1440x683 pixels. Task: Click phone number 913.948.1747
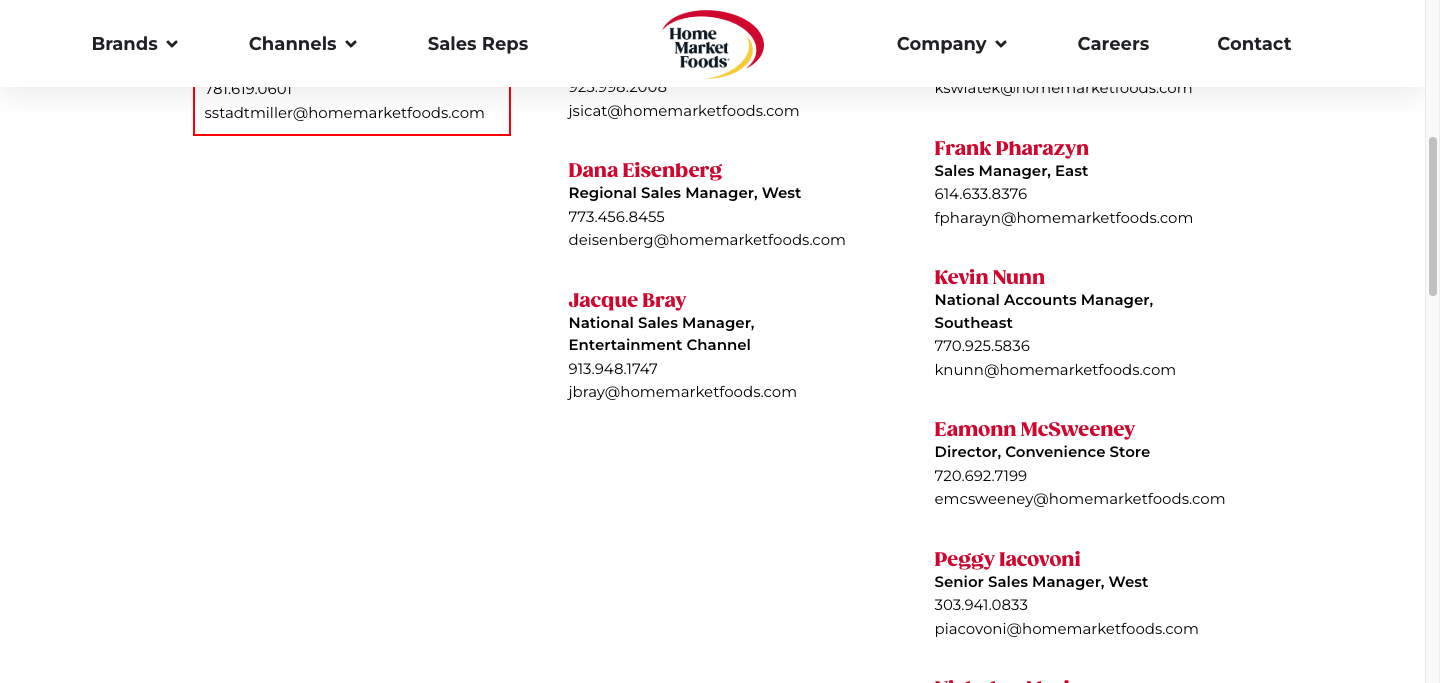tap(613, 369)
